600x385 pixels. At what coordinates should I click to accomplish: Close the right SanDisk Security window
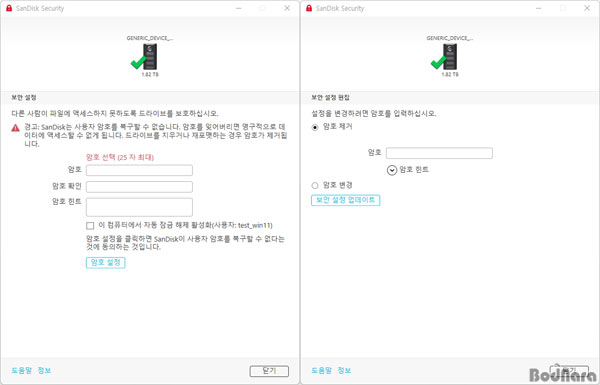(x=587, y=8)
